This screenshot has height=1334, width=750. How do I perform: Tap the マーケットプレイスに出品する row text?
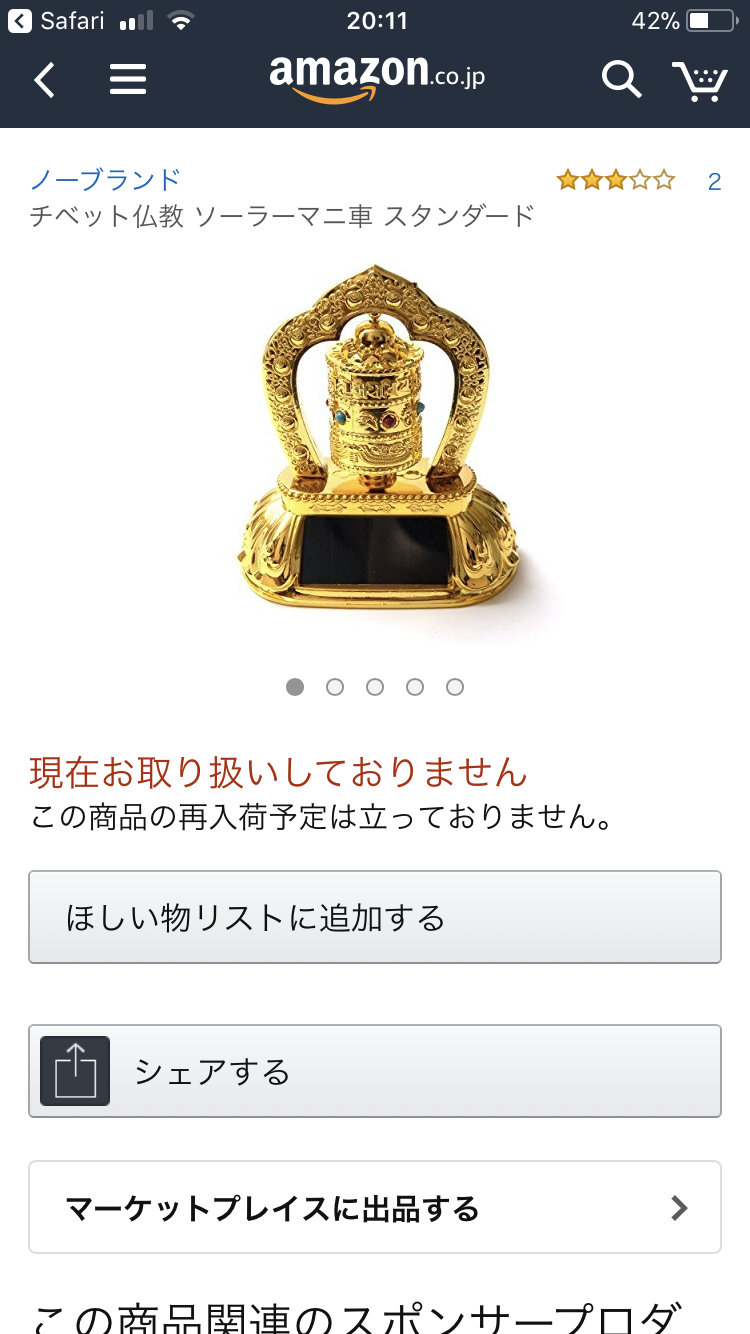point(272,1209)
